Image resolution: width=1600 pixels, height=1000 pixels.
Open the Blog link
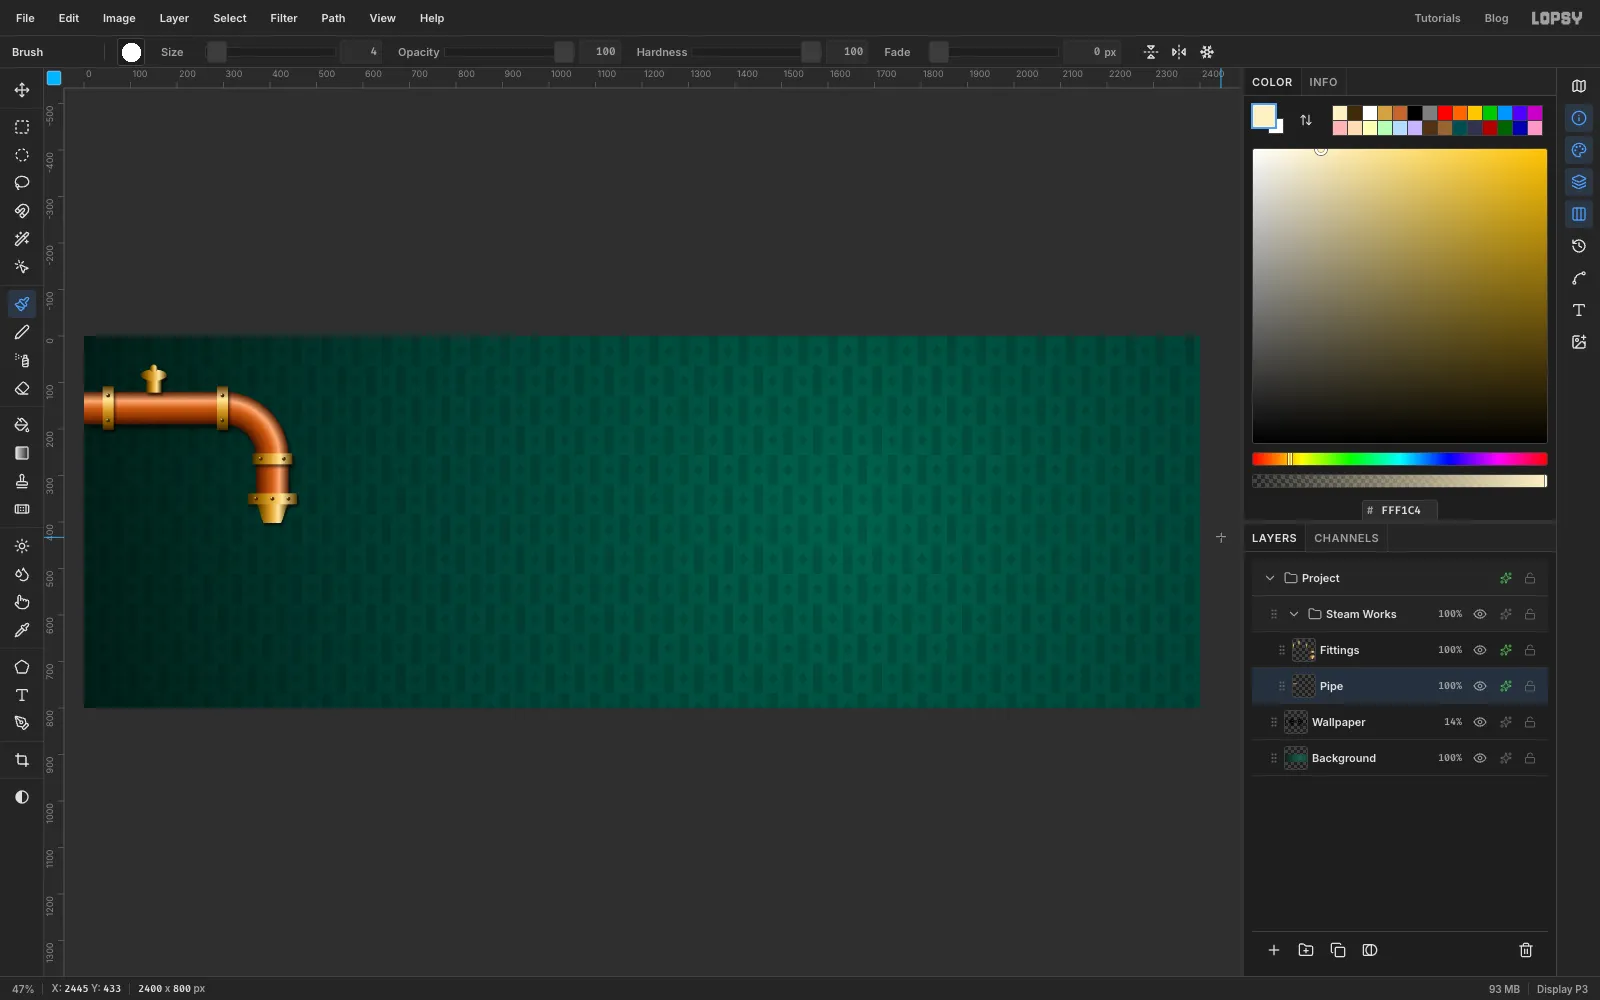pyautogui.click(x=1496, y=18)
